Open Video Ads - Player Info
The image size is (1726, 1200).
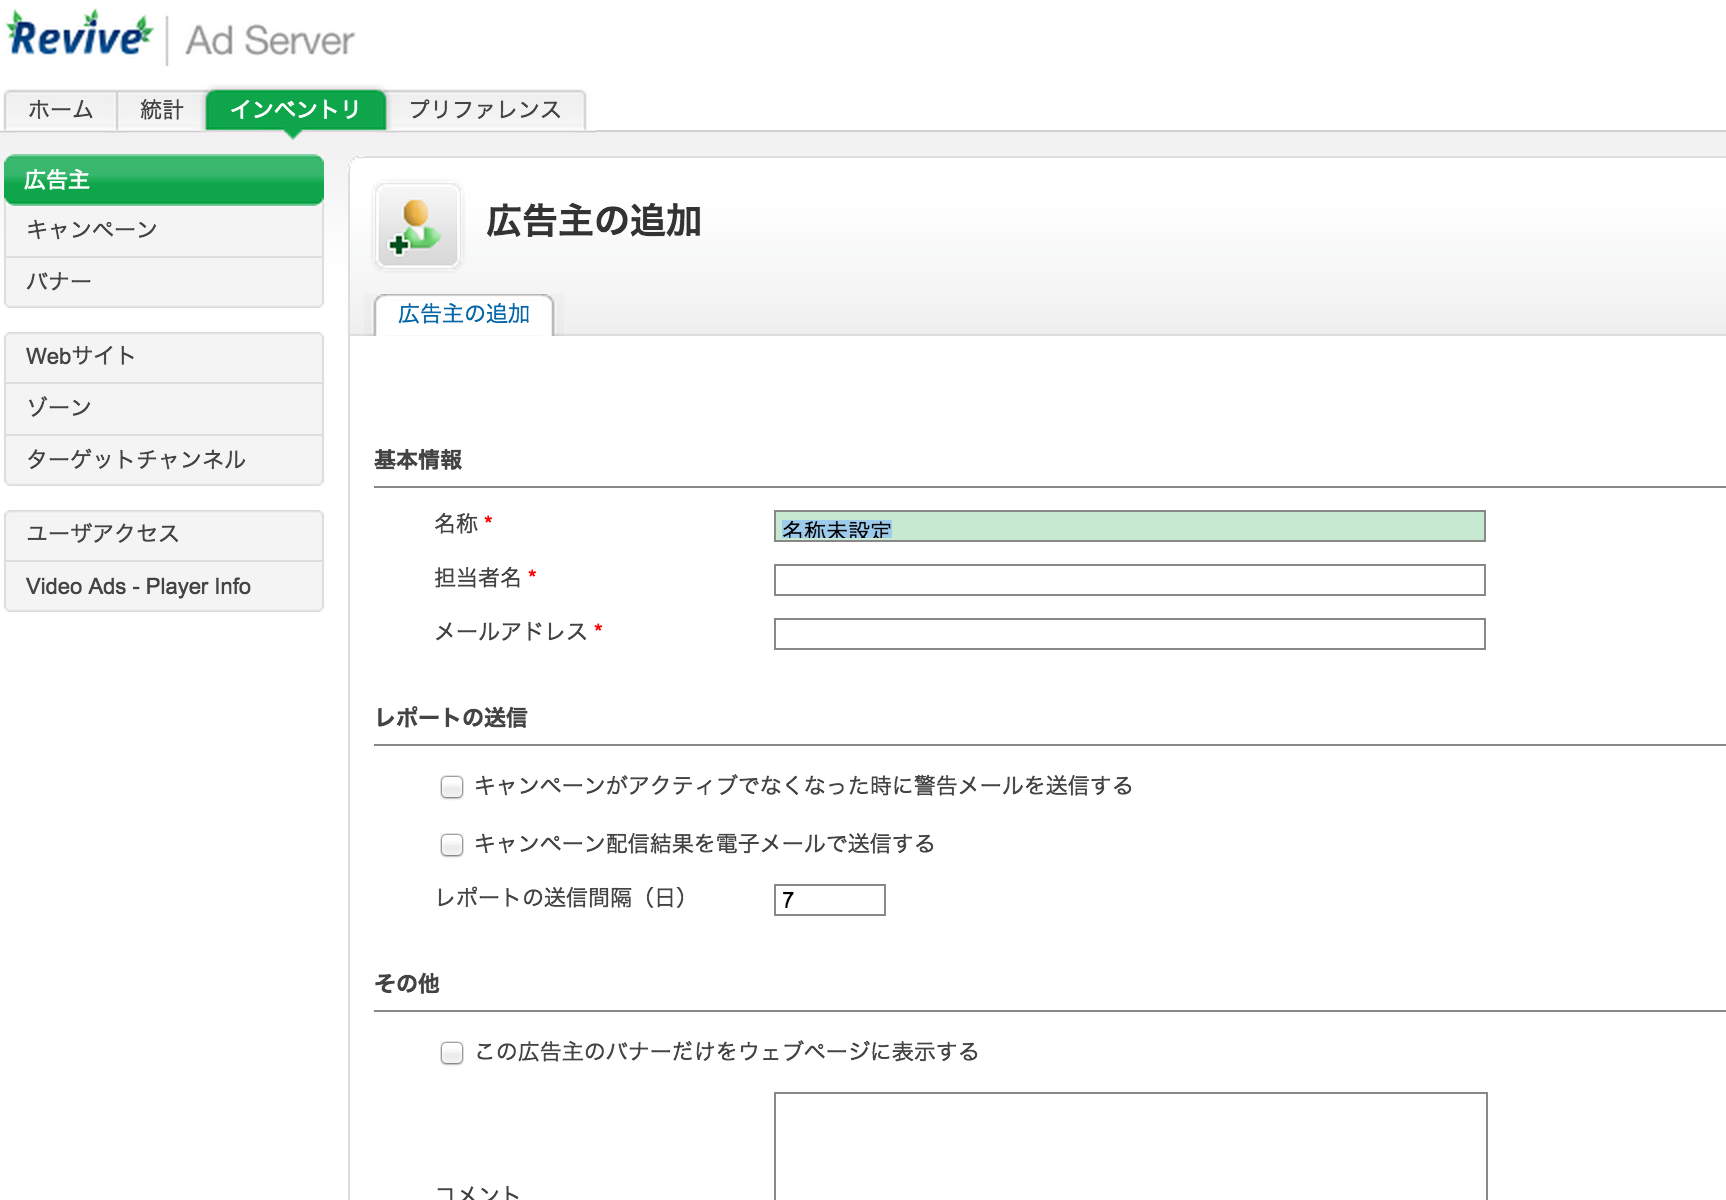pos(163,586)
